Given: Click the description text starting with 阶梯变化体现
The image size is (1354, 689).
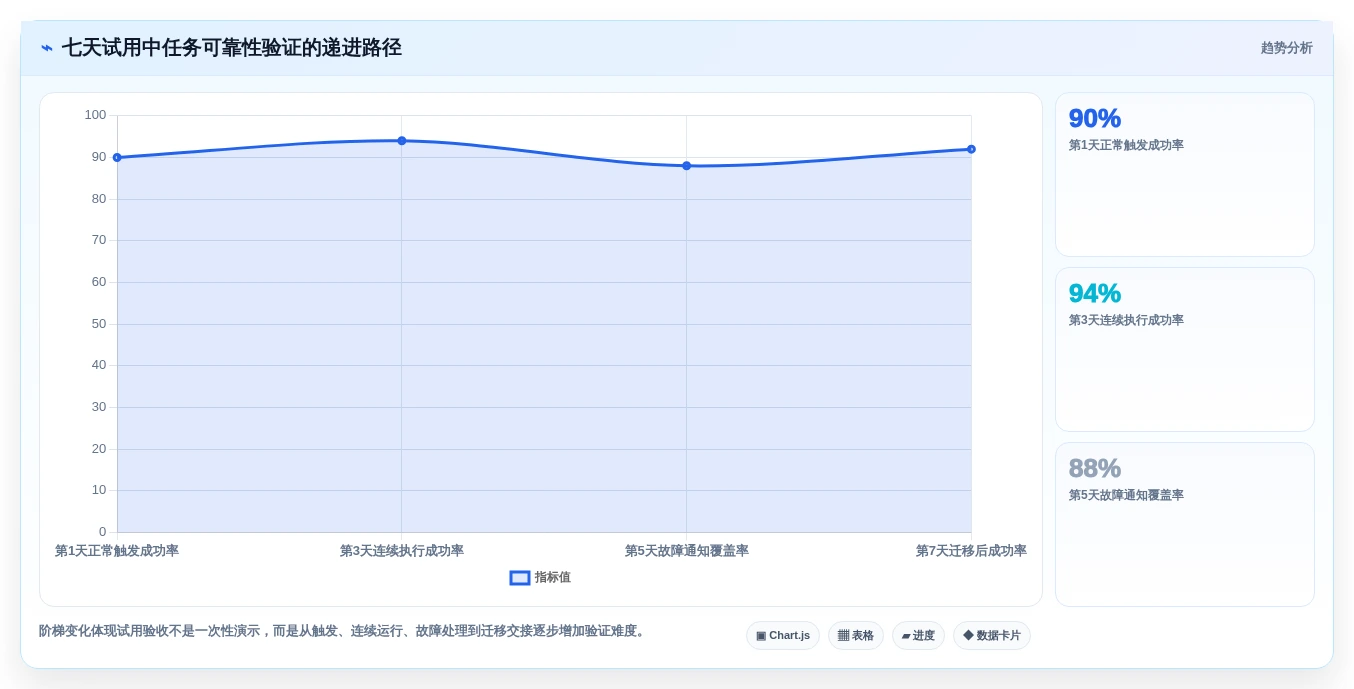Looking at the screenshot, I should pyautogui.click(x=344, y=631).
